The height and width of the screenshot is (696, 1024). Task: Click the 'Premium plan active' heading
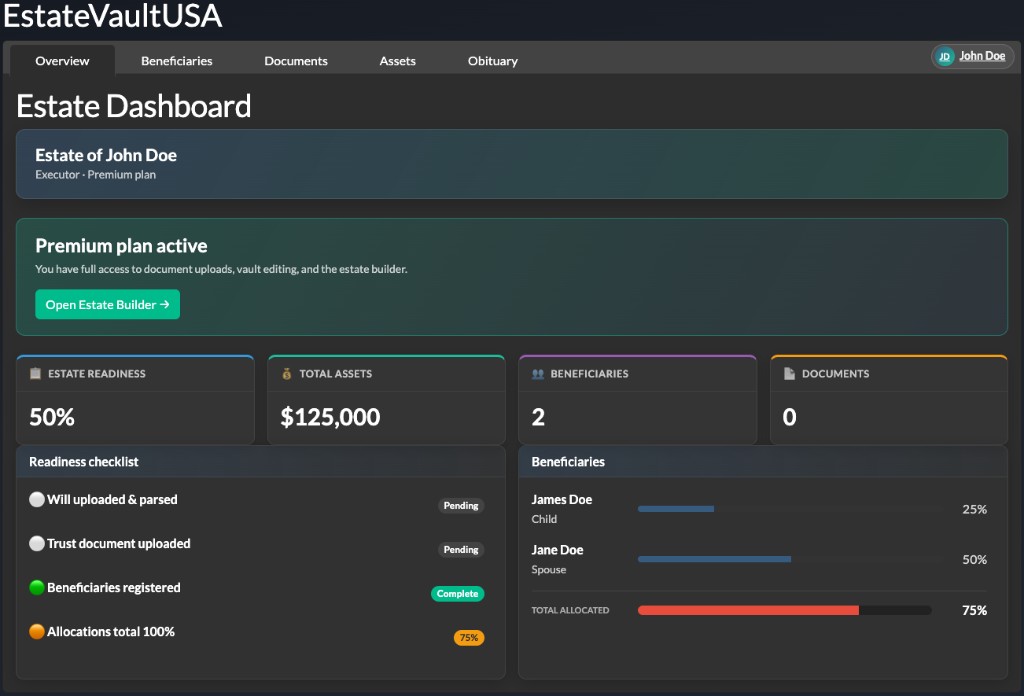[121, 245]
